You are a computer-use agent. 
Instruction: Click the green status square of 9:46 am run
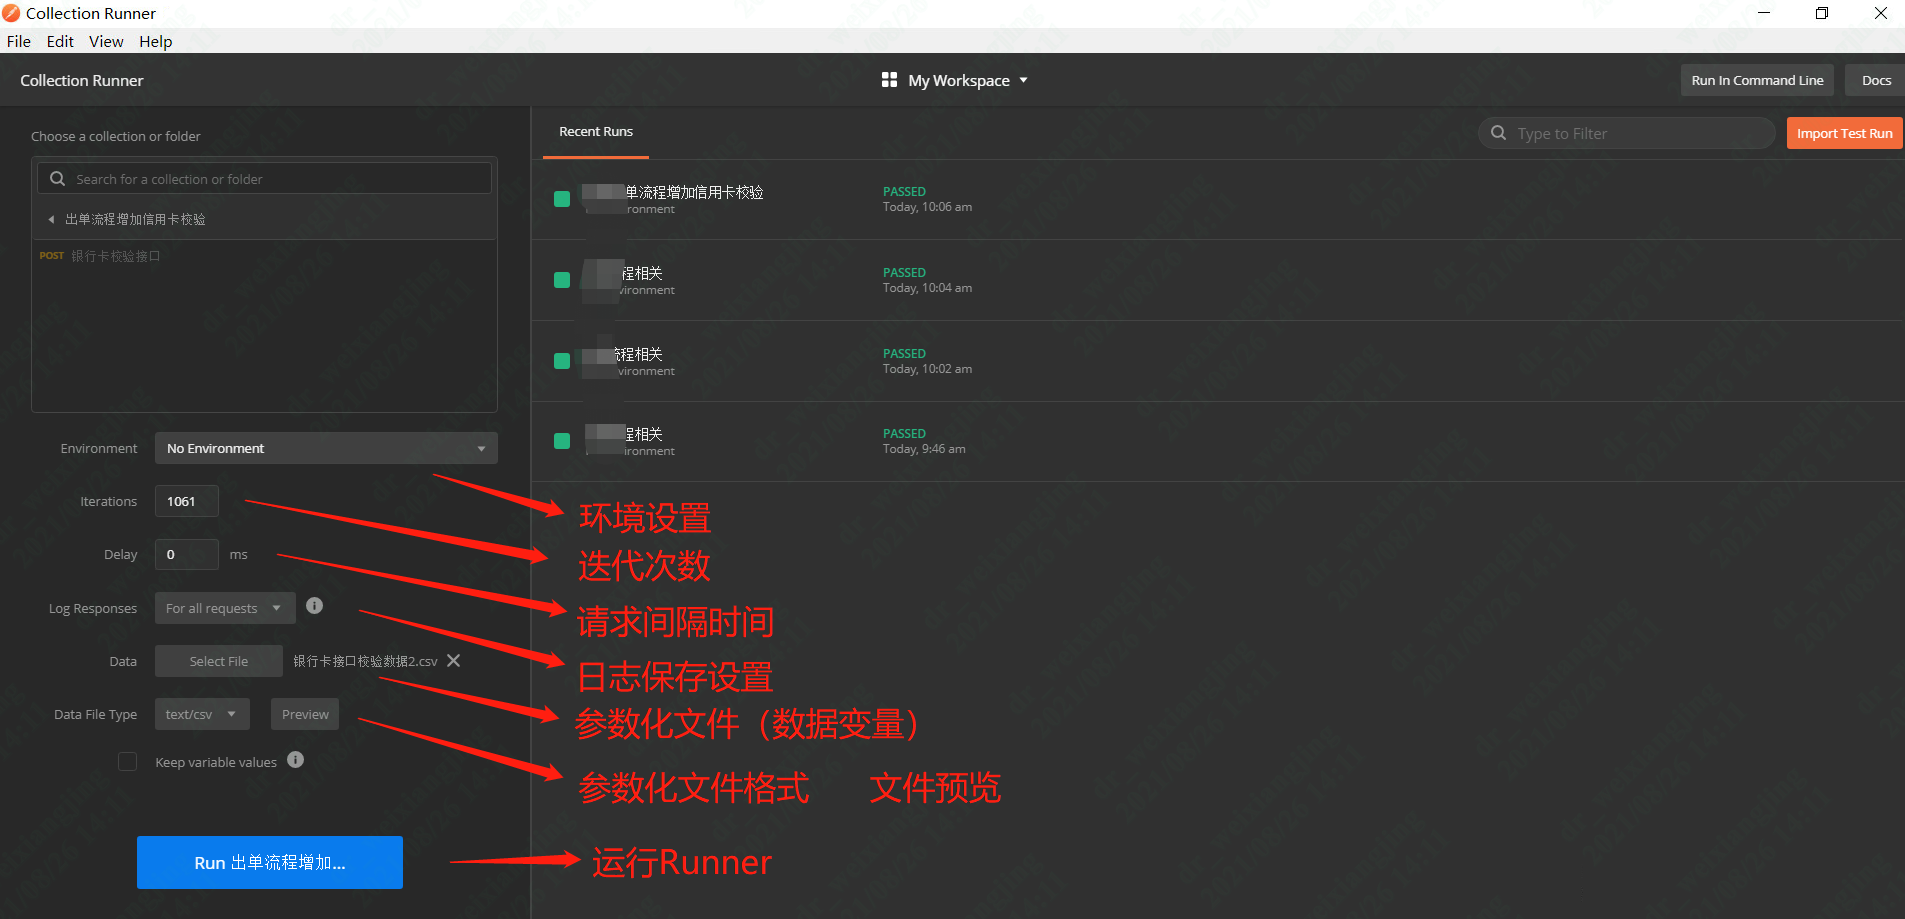[562, 441]
